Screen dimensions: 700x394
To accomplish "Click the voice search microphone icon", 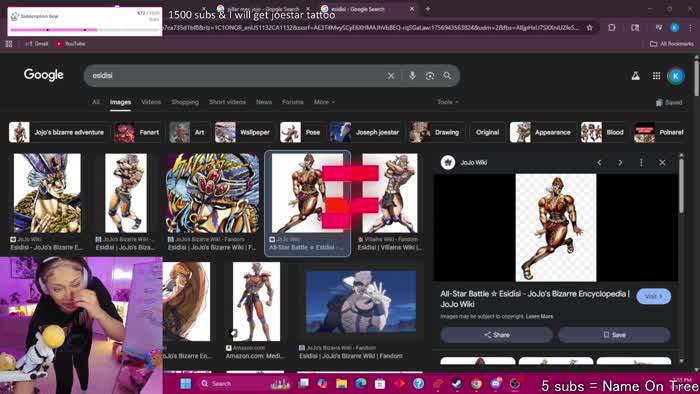I will tap(412, 76).
